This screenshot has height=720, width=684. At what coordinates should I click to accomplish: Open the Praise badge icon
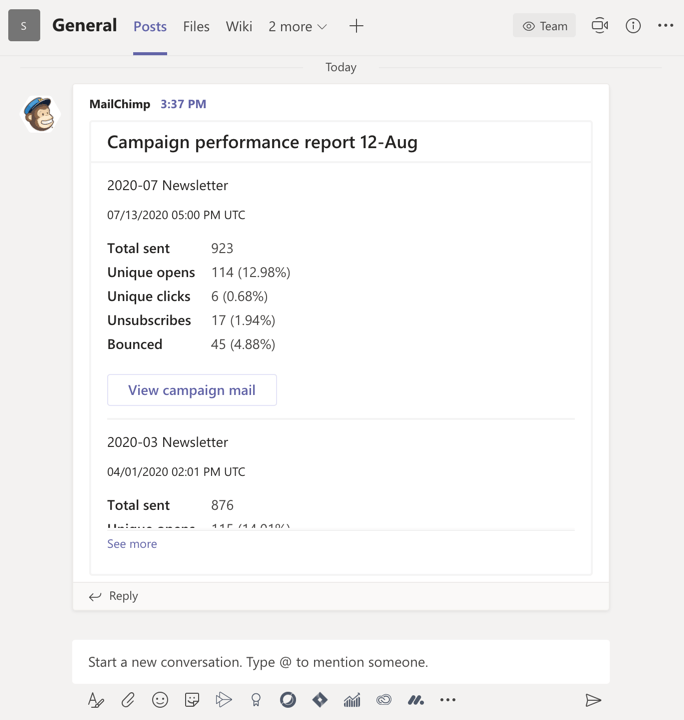tap(256, 700)
